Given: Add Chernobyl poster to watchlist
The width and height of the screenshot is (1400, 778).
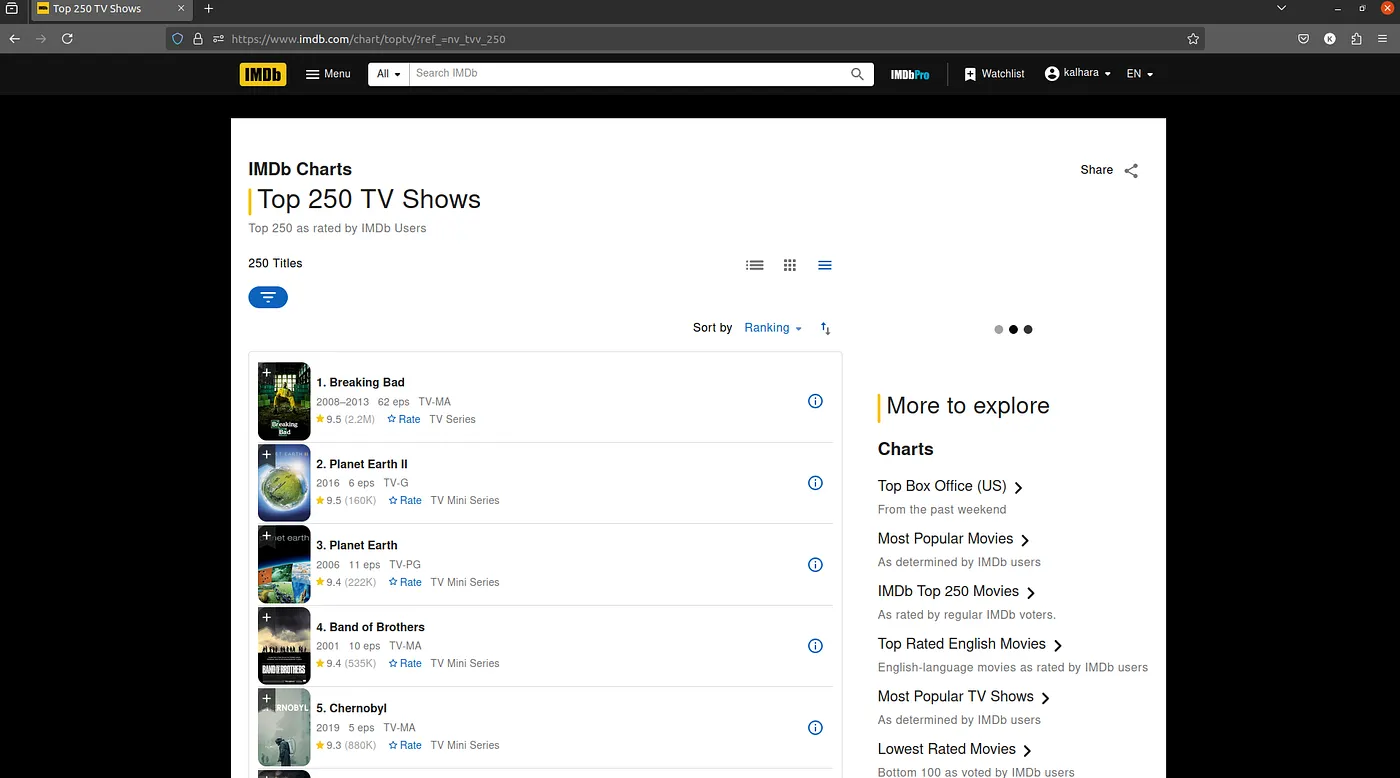Looking at the screenshot, I should 267,699.
